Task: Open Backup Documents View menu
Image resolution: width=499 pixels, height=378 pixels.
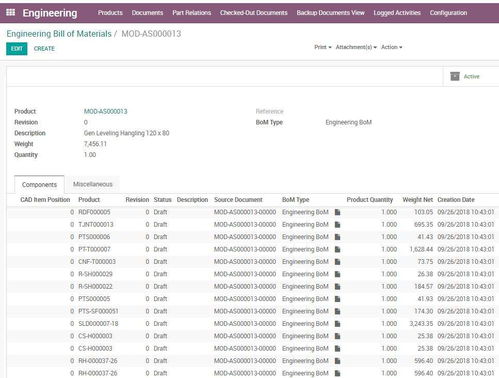Action: pyautogui.click(x=330, y=13)
